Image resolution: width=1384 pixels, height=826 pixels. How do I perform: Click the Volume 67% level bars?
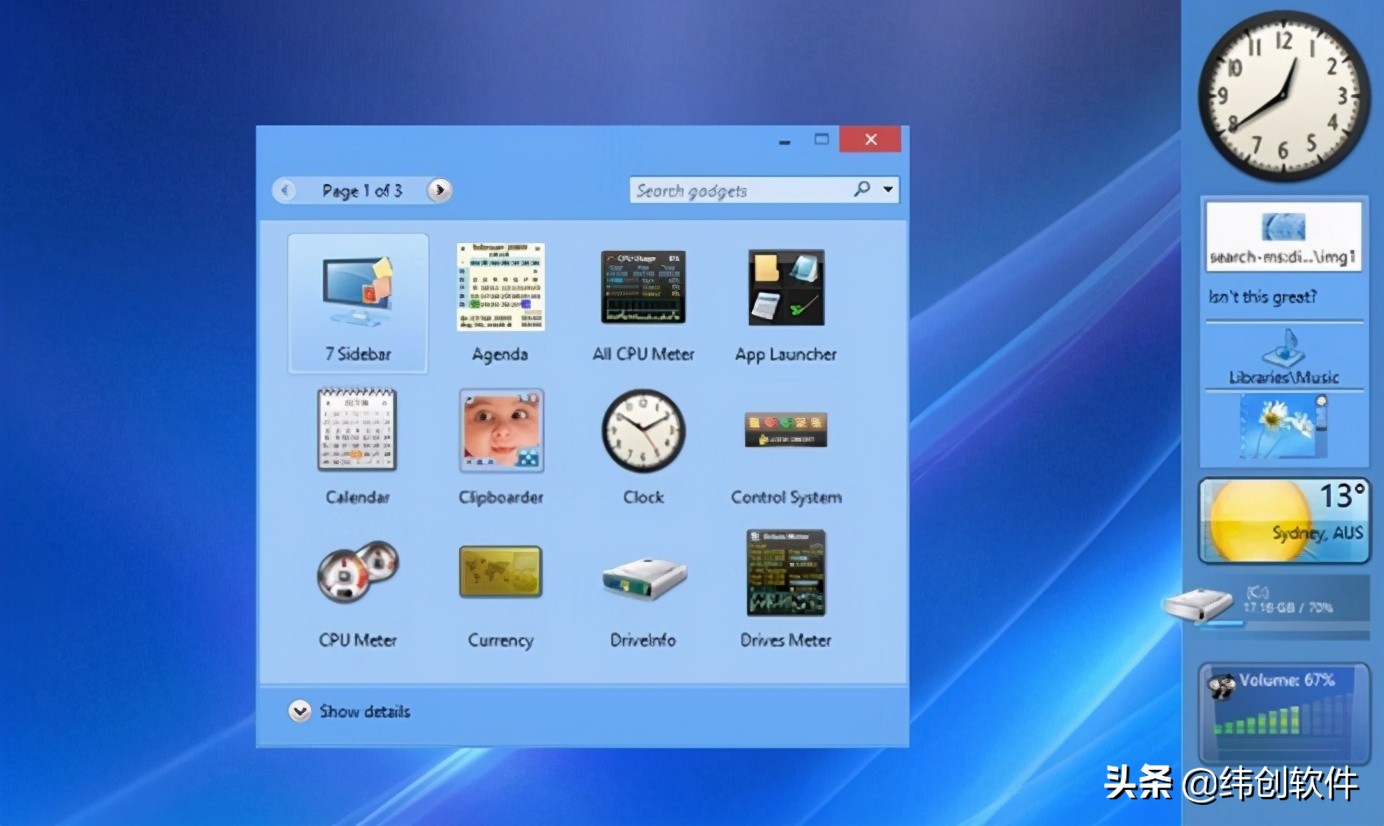click(1282, 715)
